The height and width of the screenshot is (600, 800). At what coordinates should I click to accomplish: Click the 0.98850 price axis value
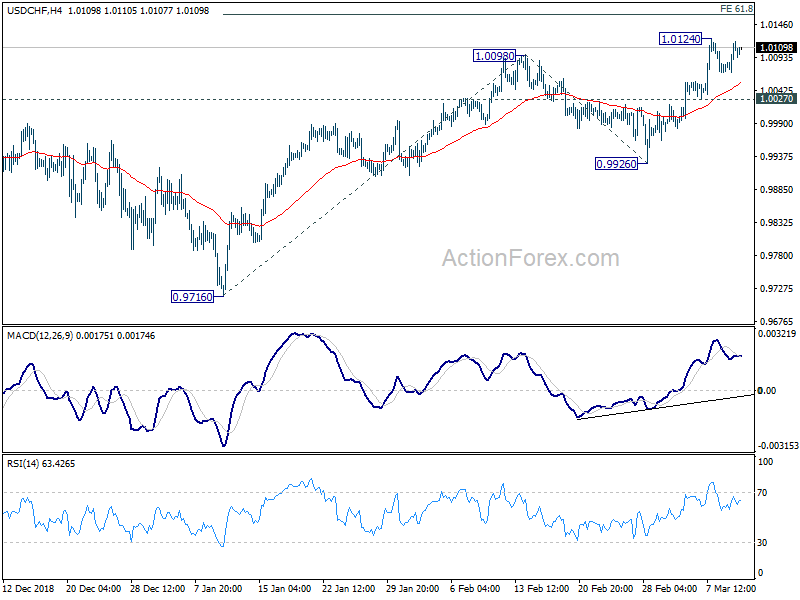[777, 189]
